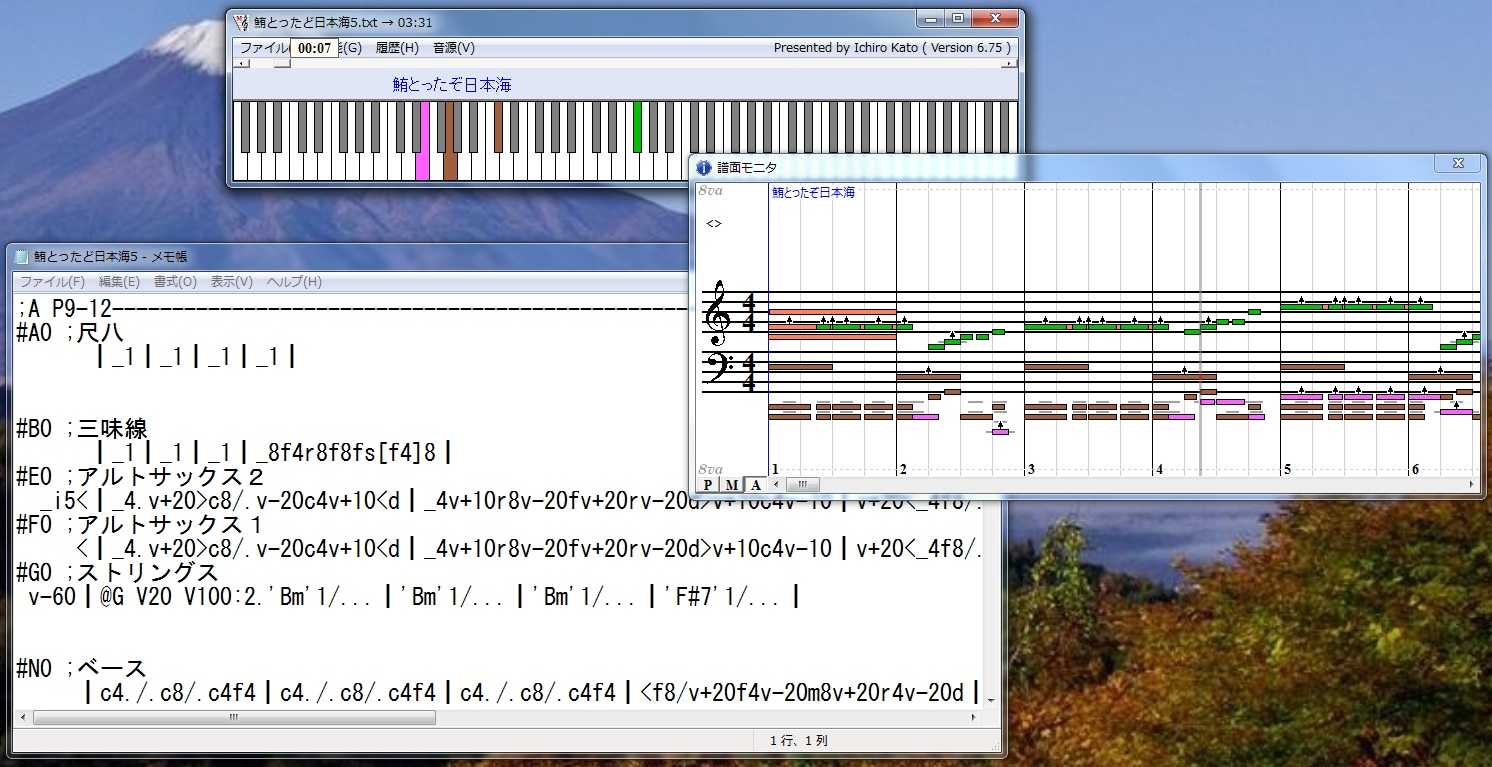This screenshot has height=767, width=1492.
Task: Click the upper 8va label in the score monitor
Action: 710,190
